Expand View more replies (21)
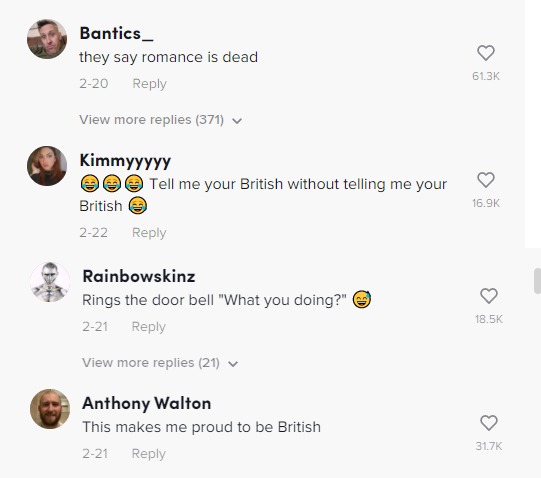Viewport: 541px width, 478px height. (x=151, y=363)
